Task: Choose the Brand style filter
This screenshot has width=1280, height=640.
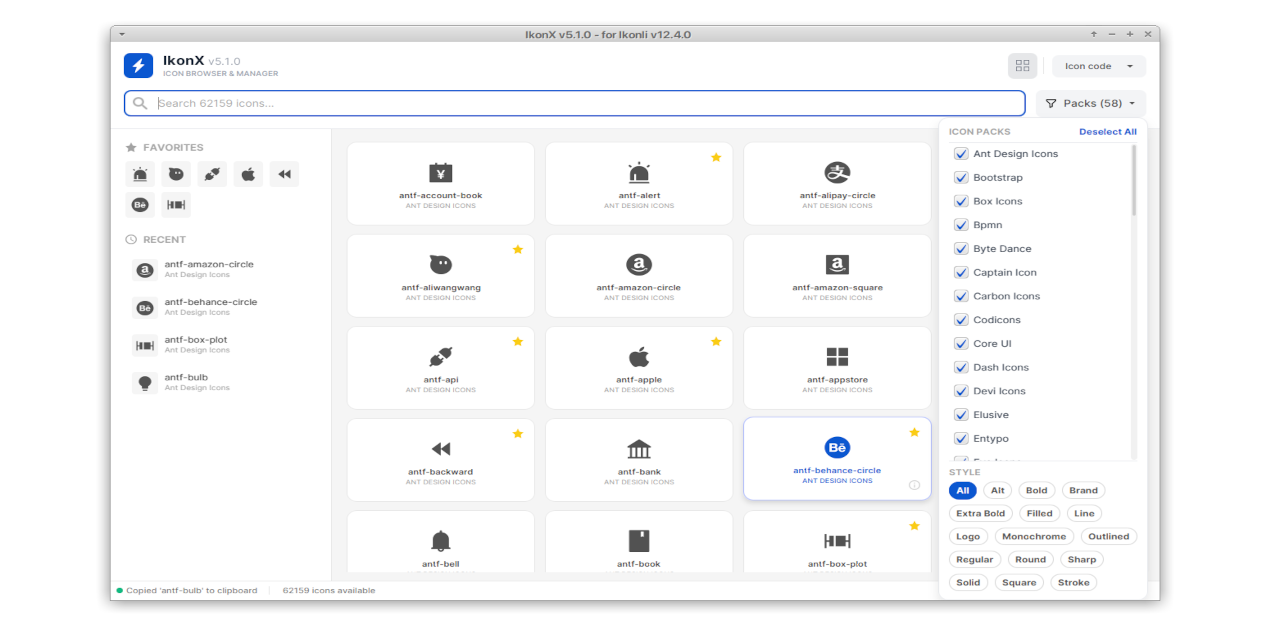Action: coord(1083,490)
